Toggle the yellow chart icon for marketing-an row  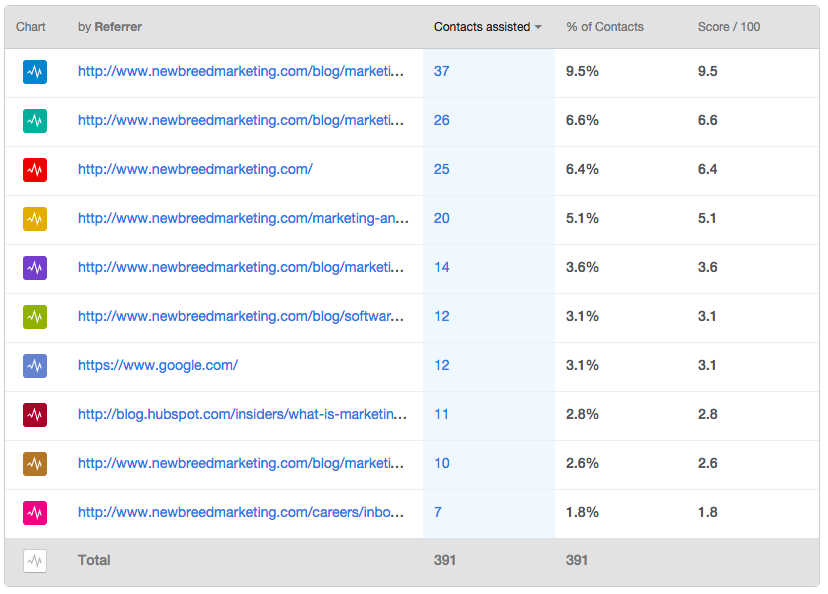35,219
